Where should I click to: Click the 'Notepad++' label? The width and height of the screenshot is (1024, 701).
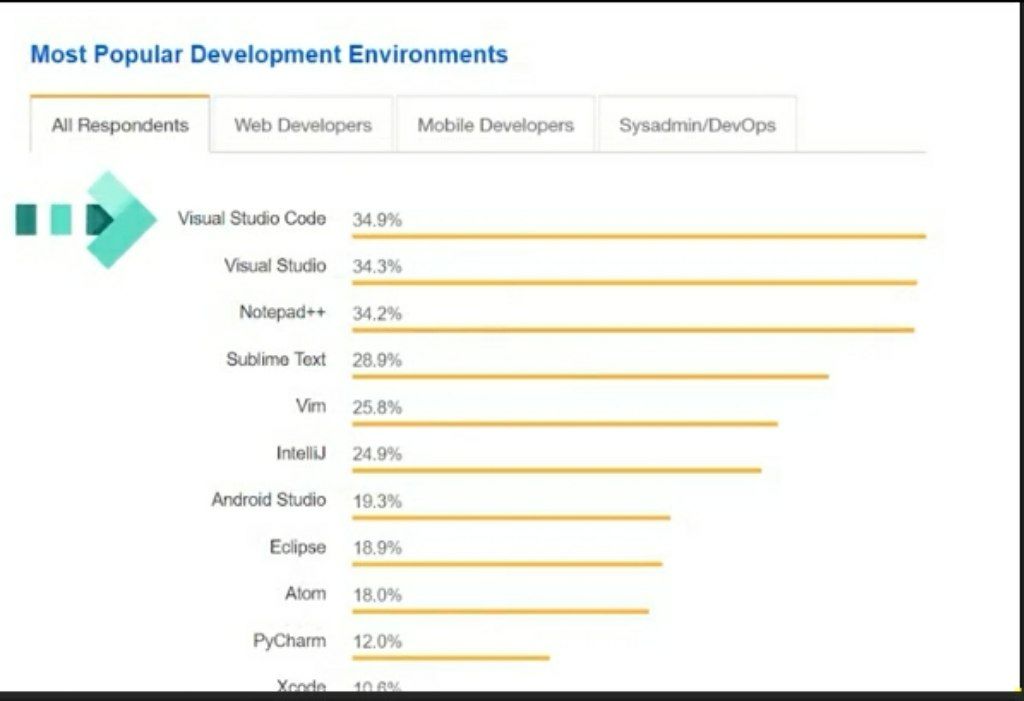tap(282, 312)
